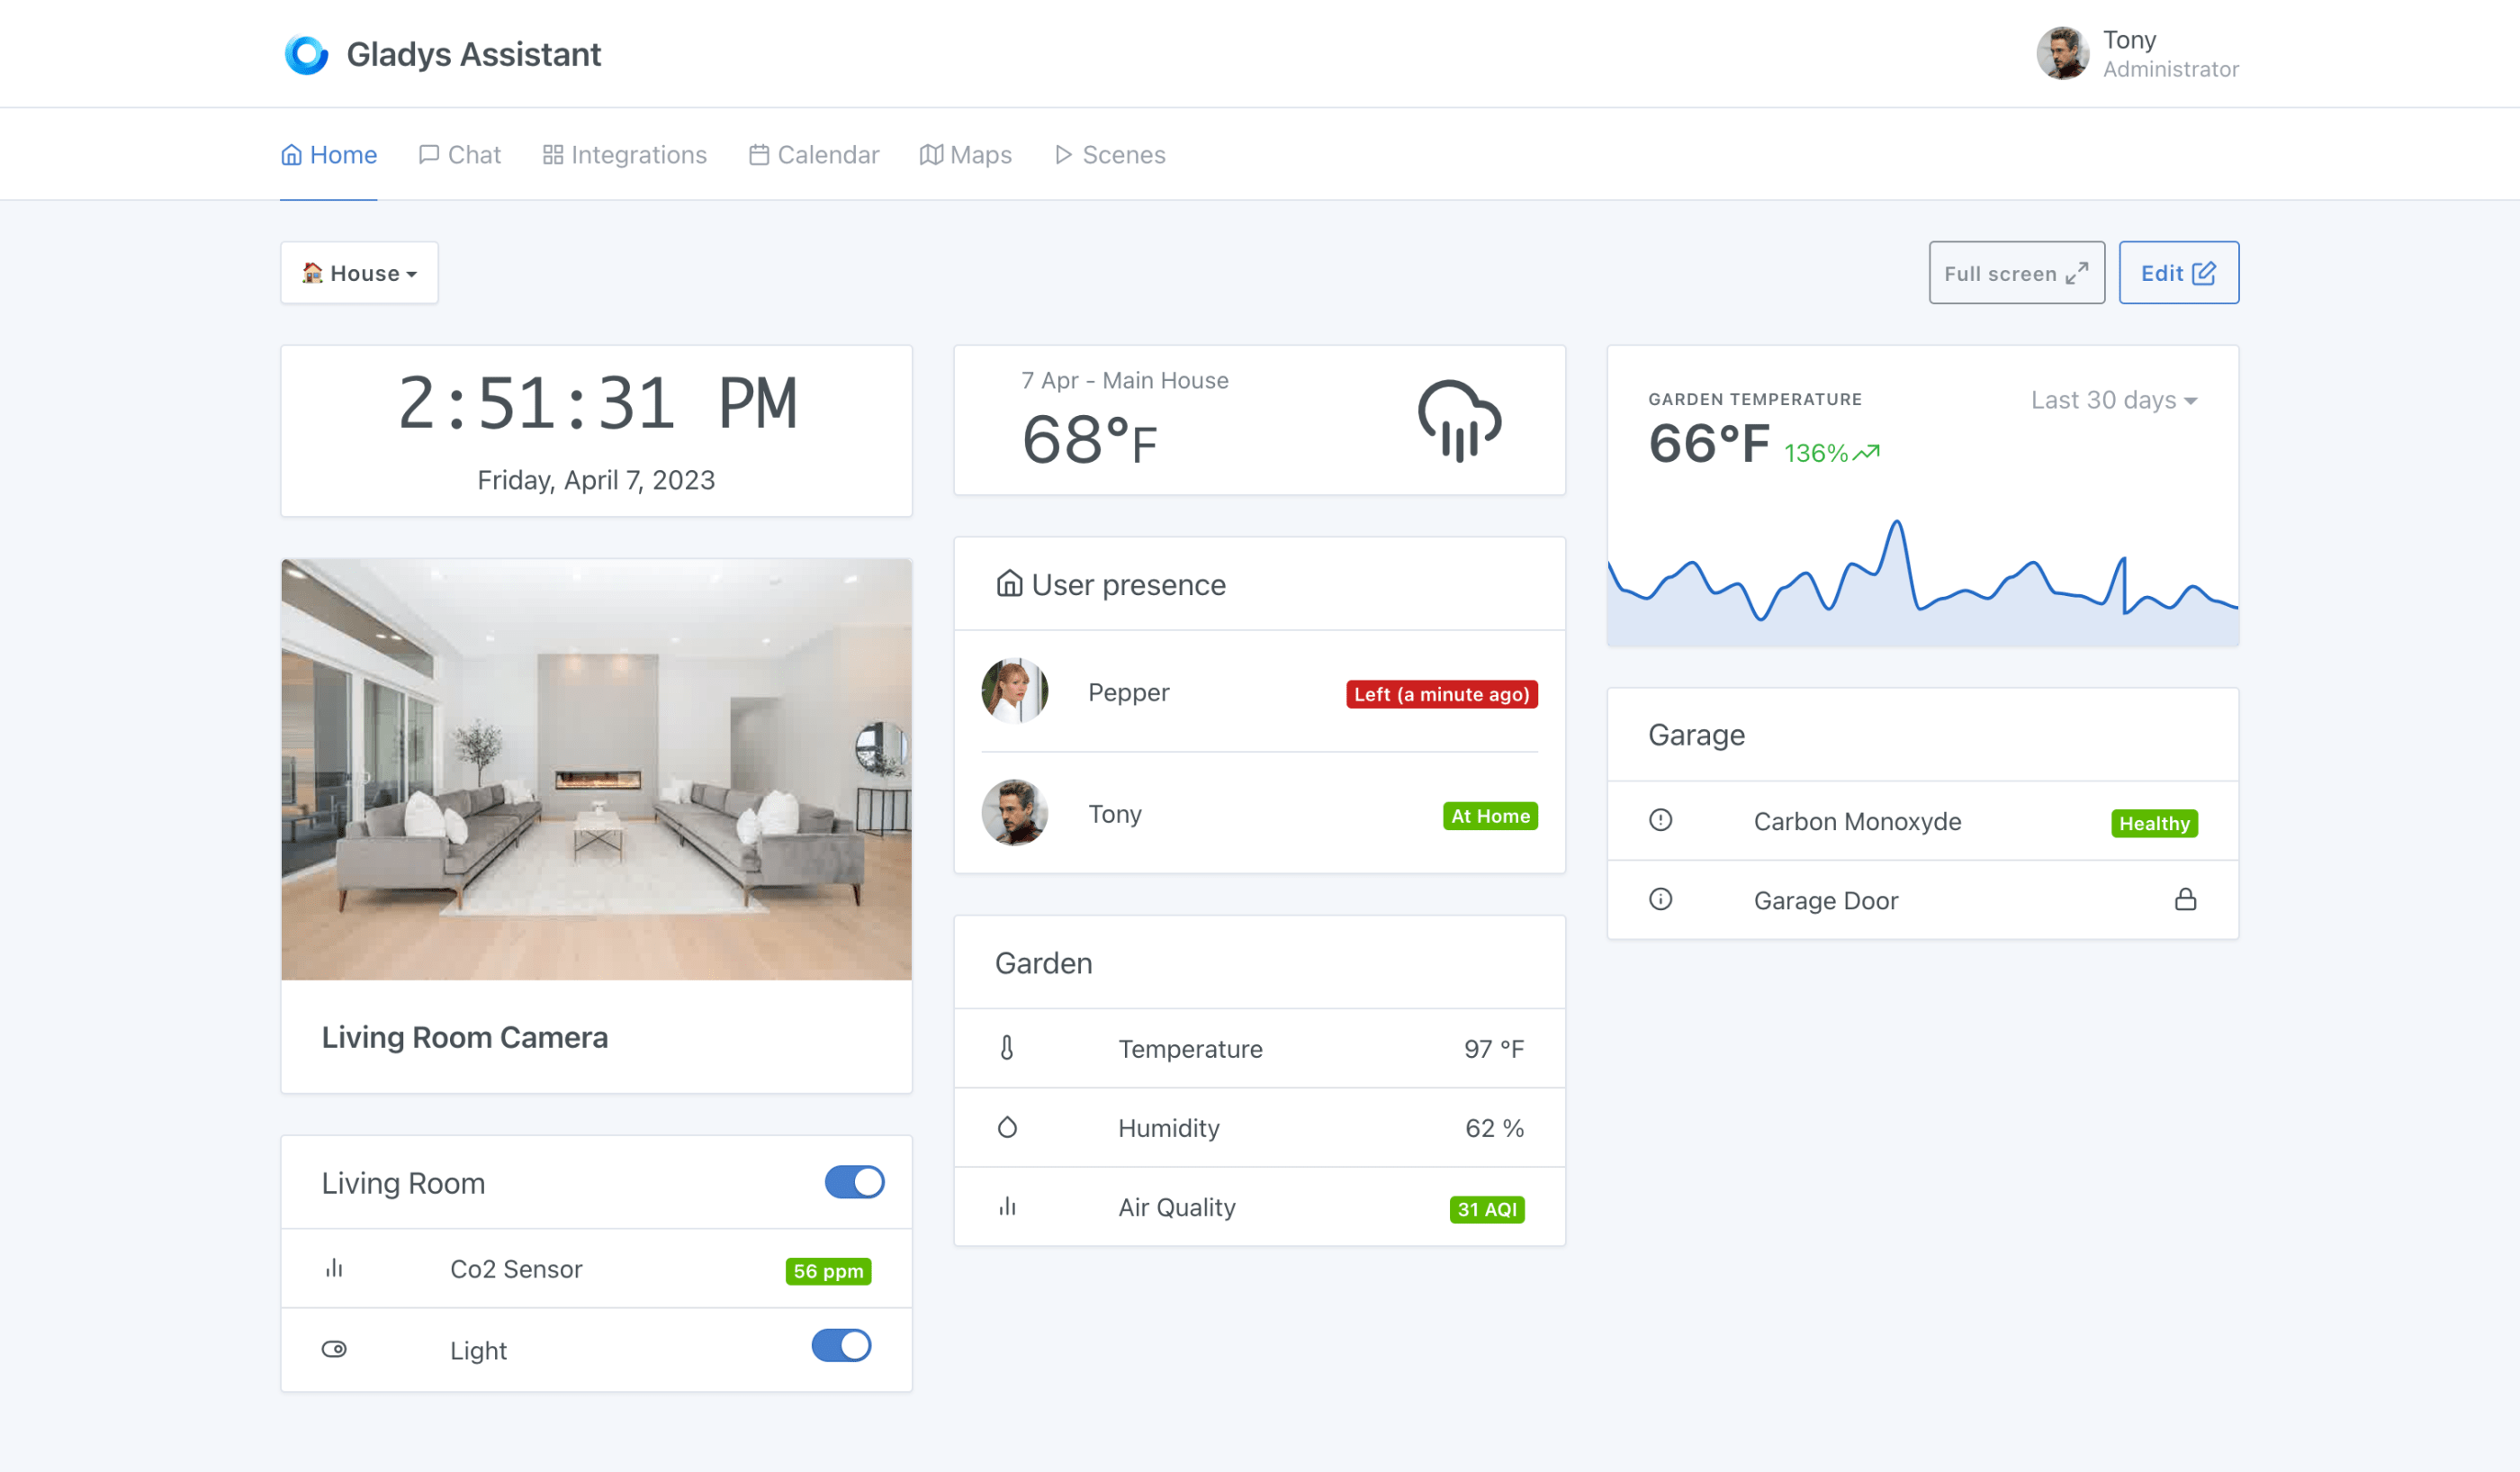The height and width of the screenshot is (1472, 2520).
Task: Expand the Last 30 days dropdown
Action: coord(2113,399)
